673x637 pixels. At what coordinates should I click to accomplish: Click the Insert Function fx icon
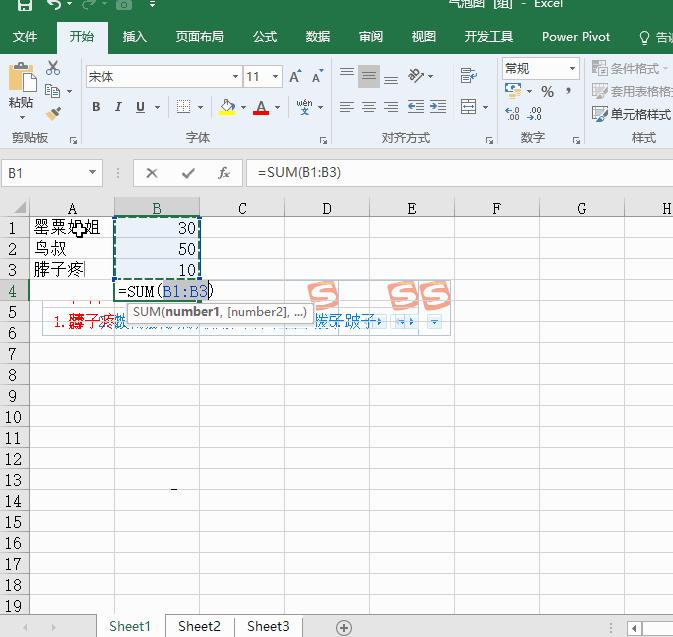point(224,173)
